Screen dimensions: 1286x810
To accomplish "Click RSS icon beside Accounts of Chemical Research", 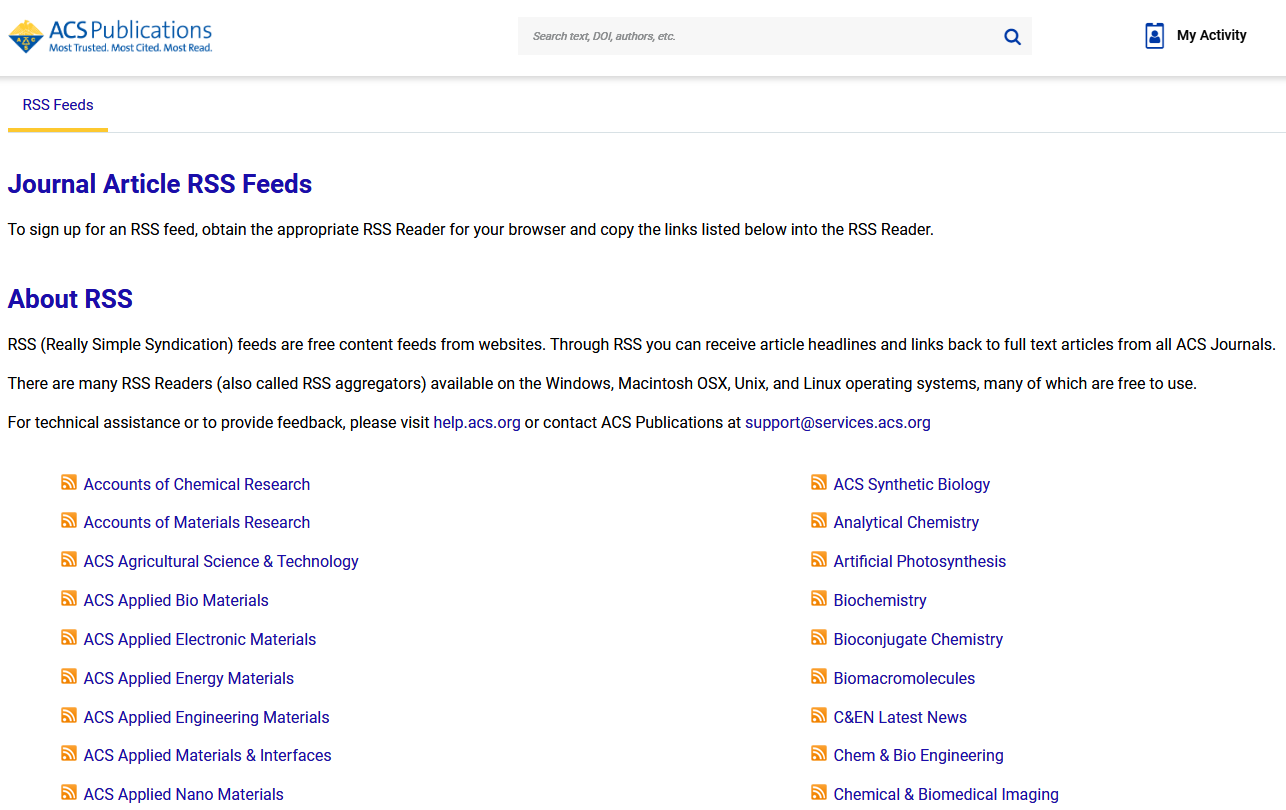I will click(69, 483).
